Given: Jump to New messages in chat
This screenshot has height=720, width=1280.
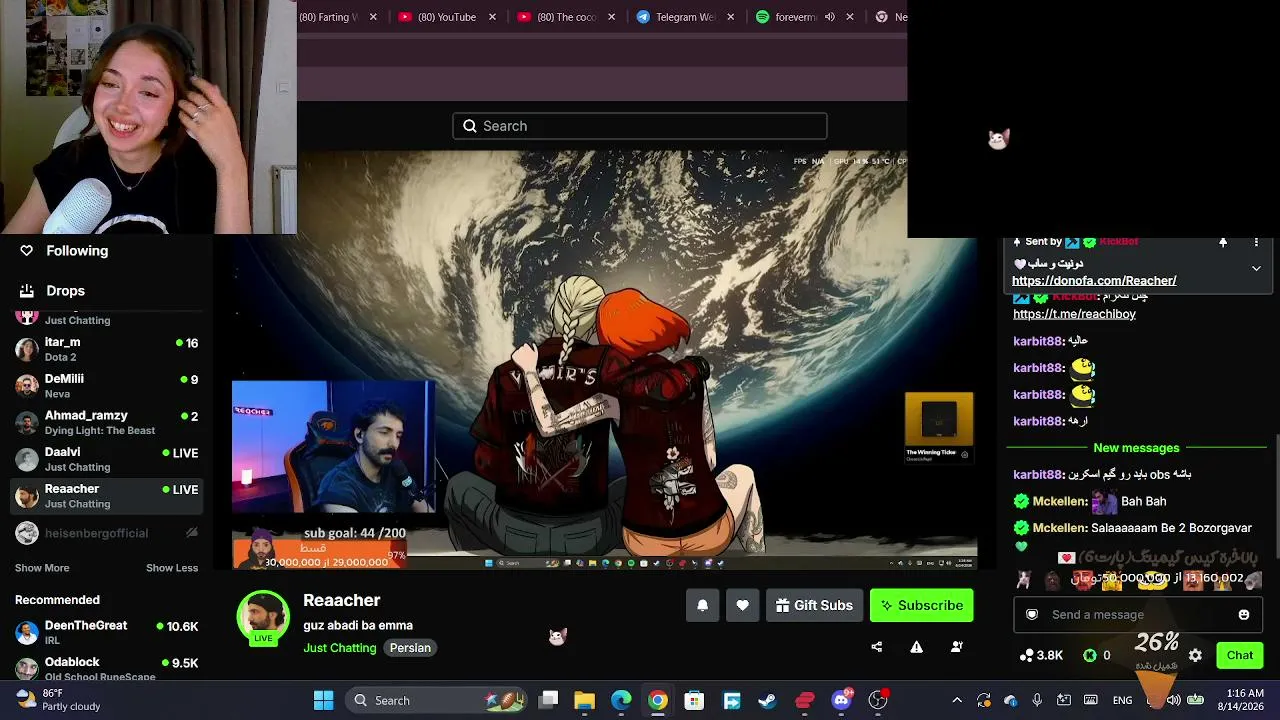Looking at the screenshot, I should coord(1136,448).
